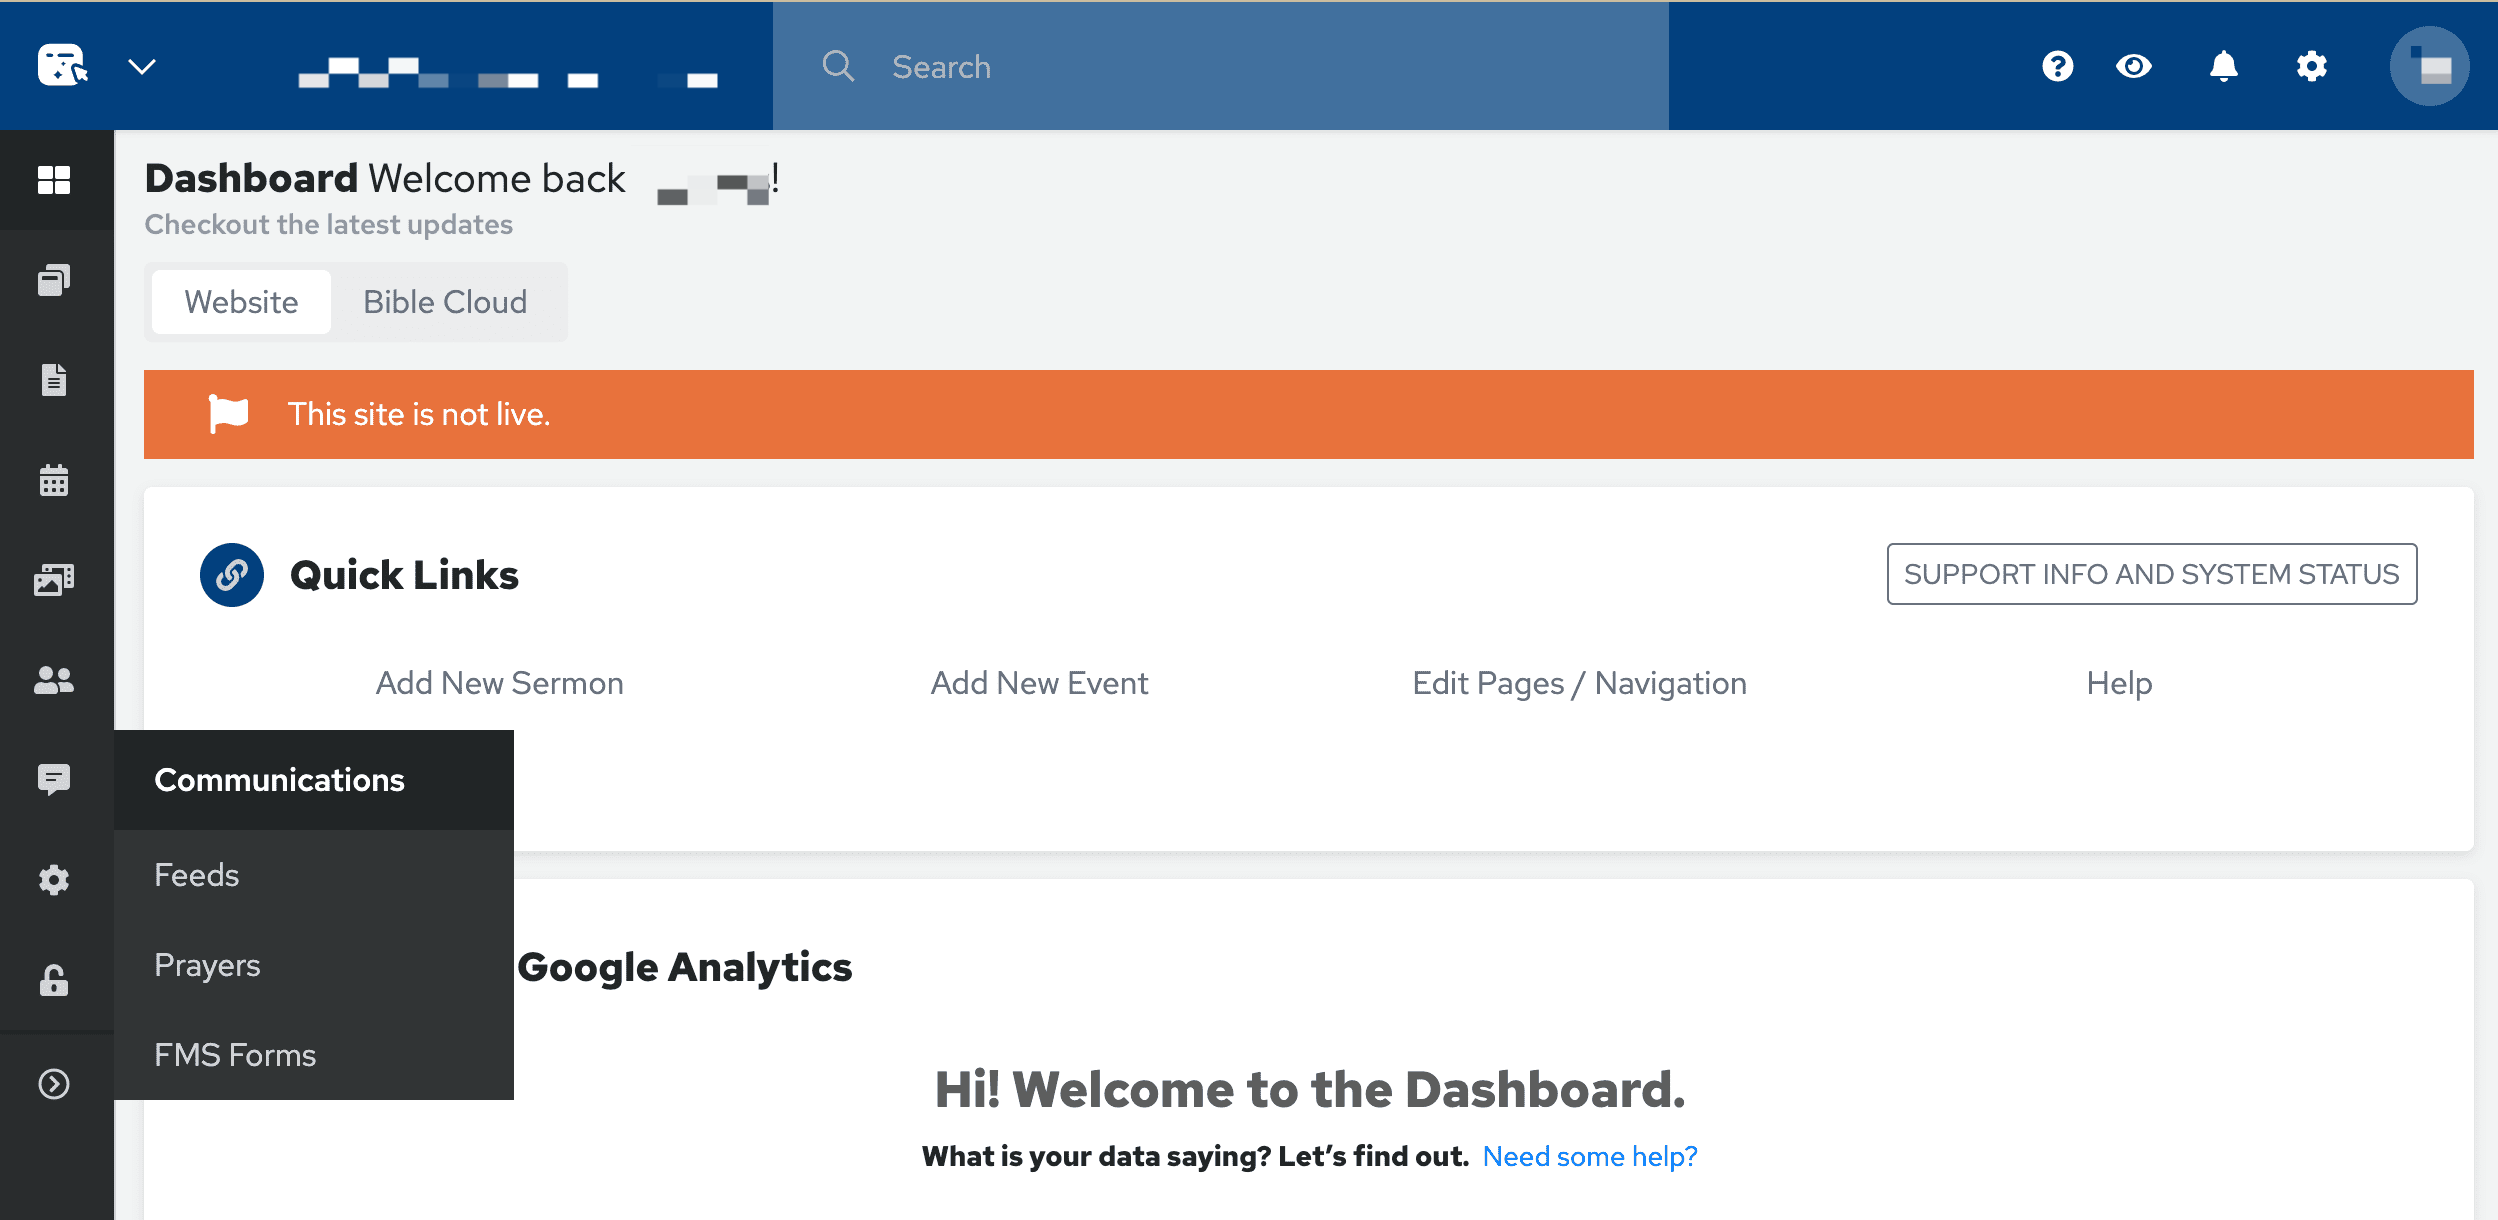The image size is (2498, 1220).
Task: Open the Pages document icon in sidebar
Action: pyautogui.click(x=54, y=380)
